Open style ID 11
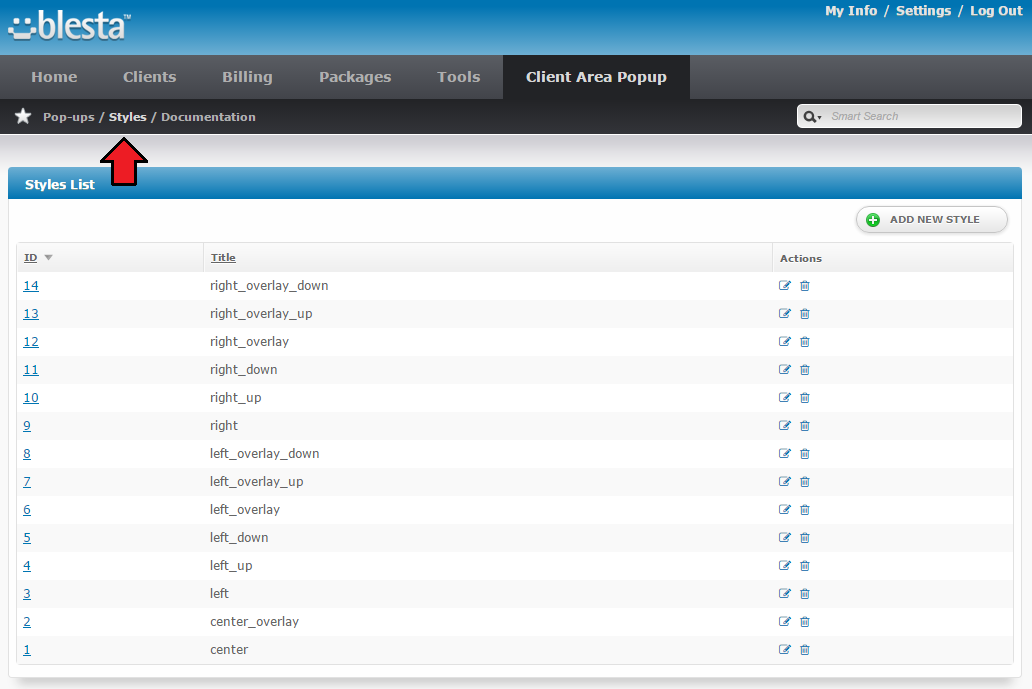This screenshot has width=1032, height=689. coord(31,369)
